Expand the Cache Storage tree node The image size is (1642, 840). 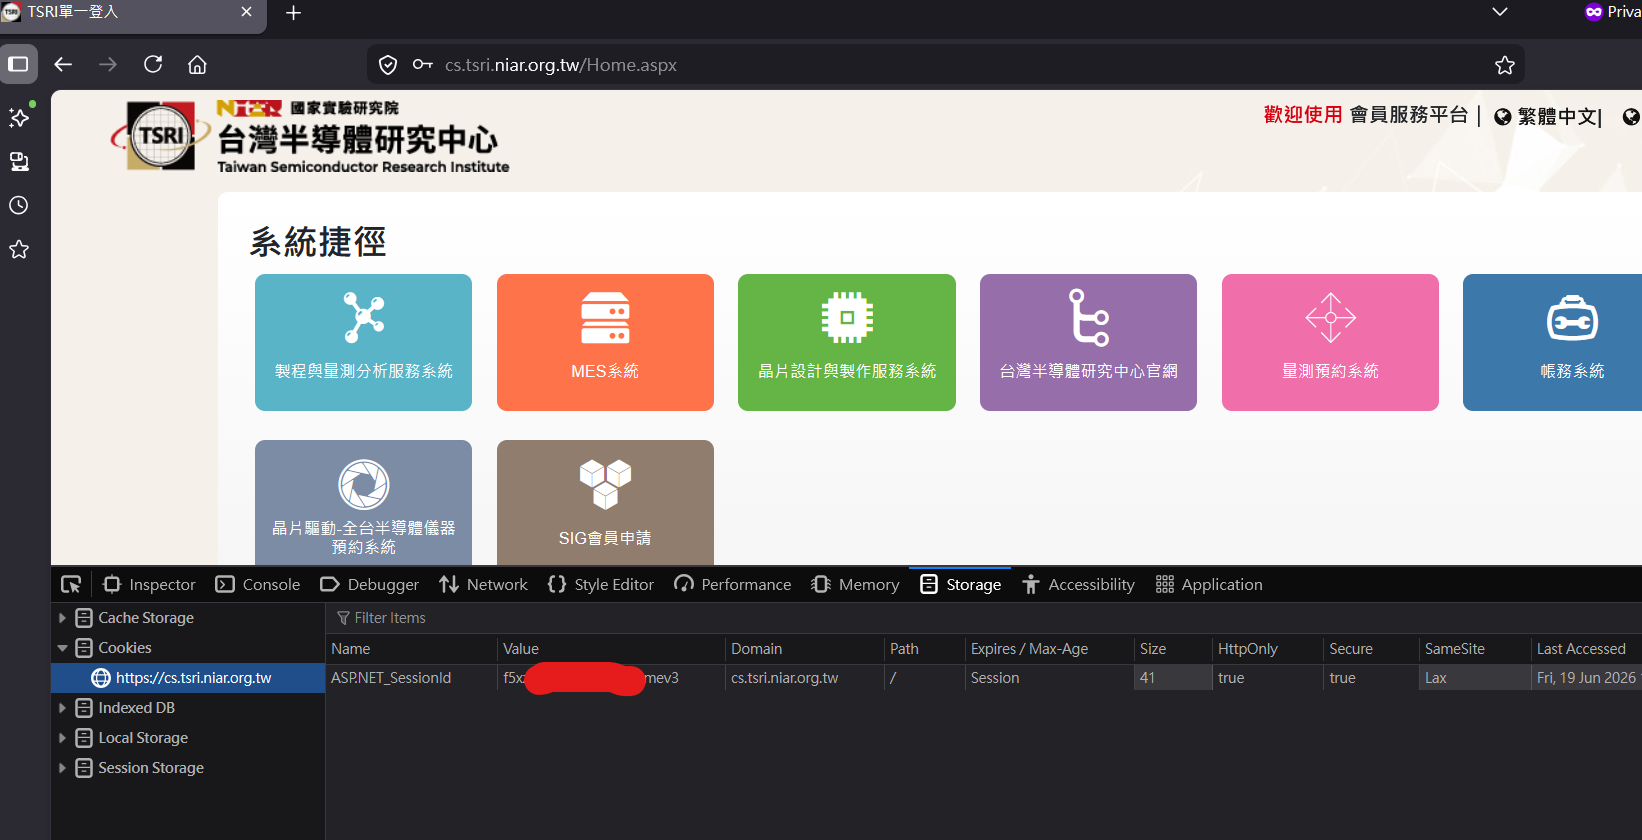[62, 618]
